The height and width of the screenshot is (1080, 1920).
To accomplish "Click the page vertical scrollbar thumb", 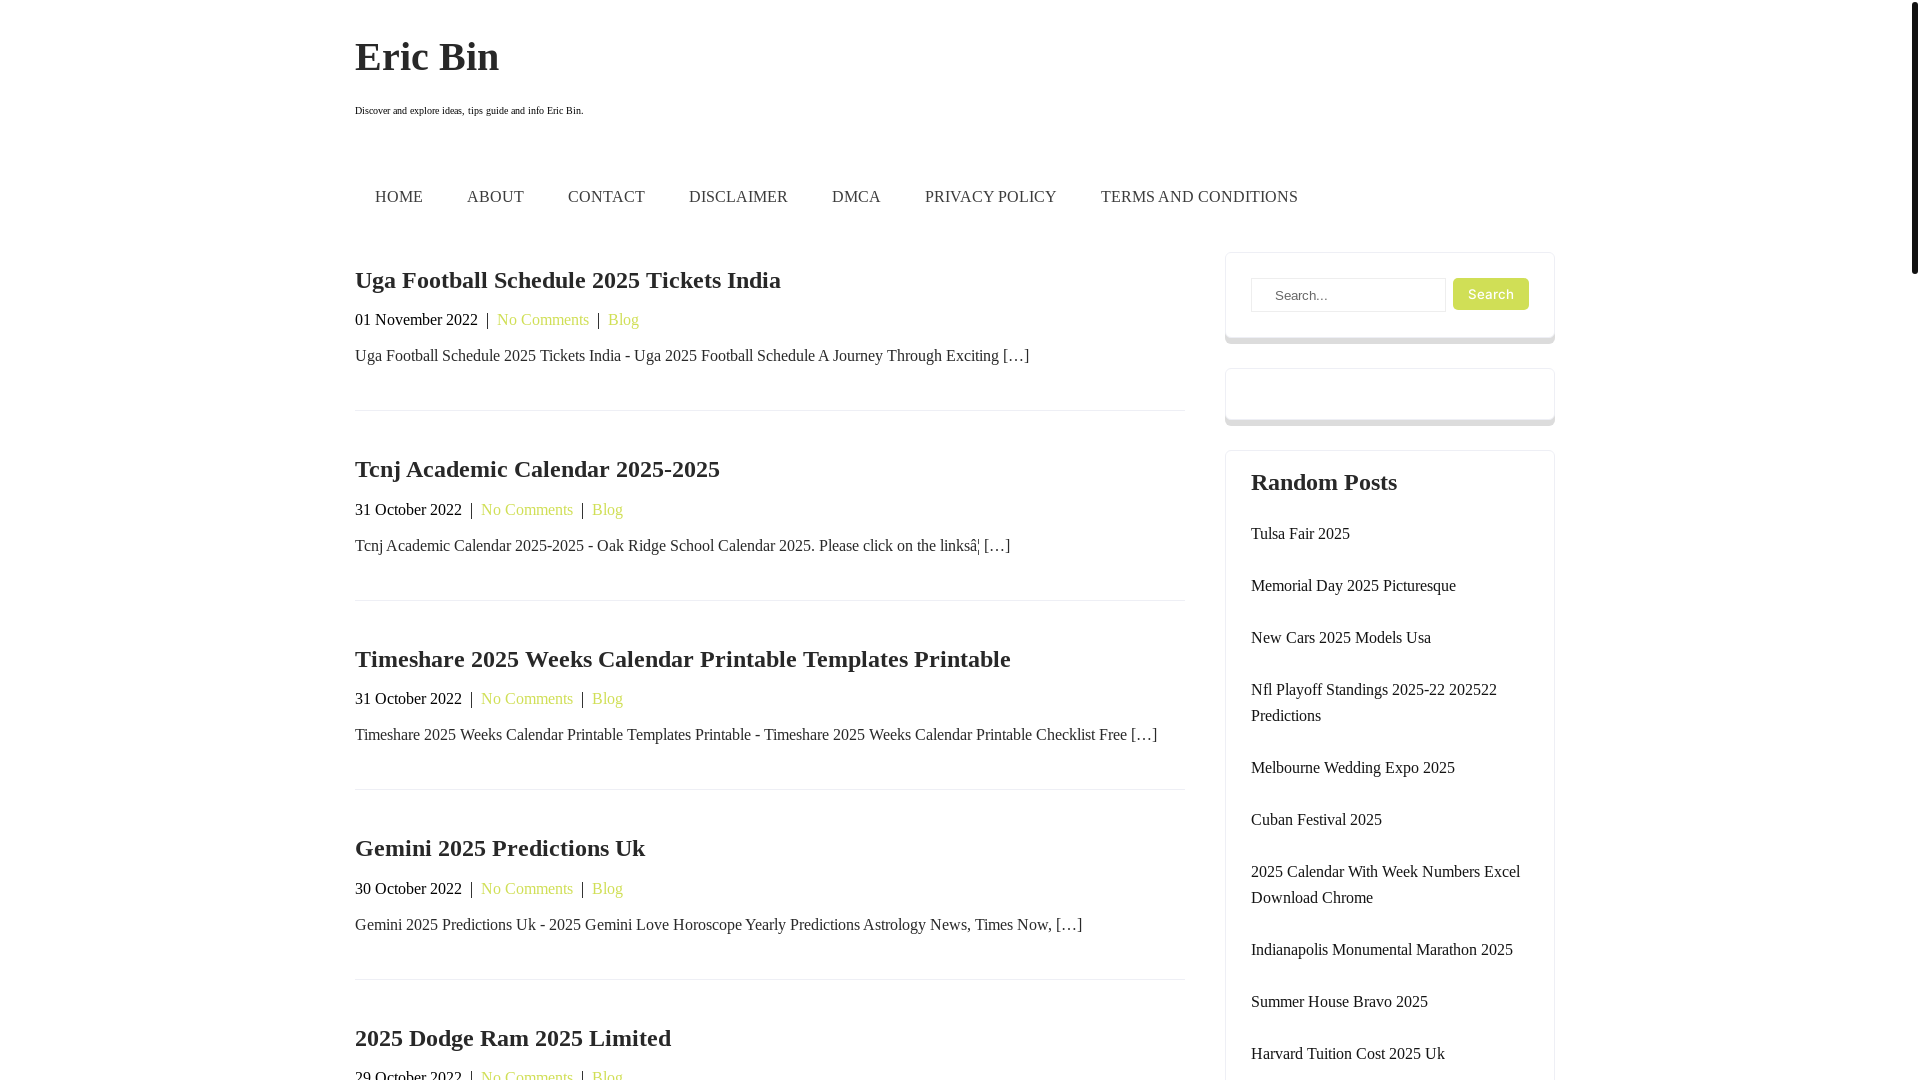I will point(1914,137).
